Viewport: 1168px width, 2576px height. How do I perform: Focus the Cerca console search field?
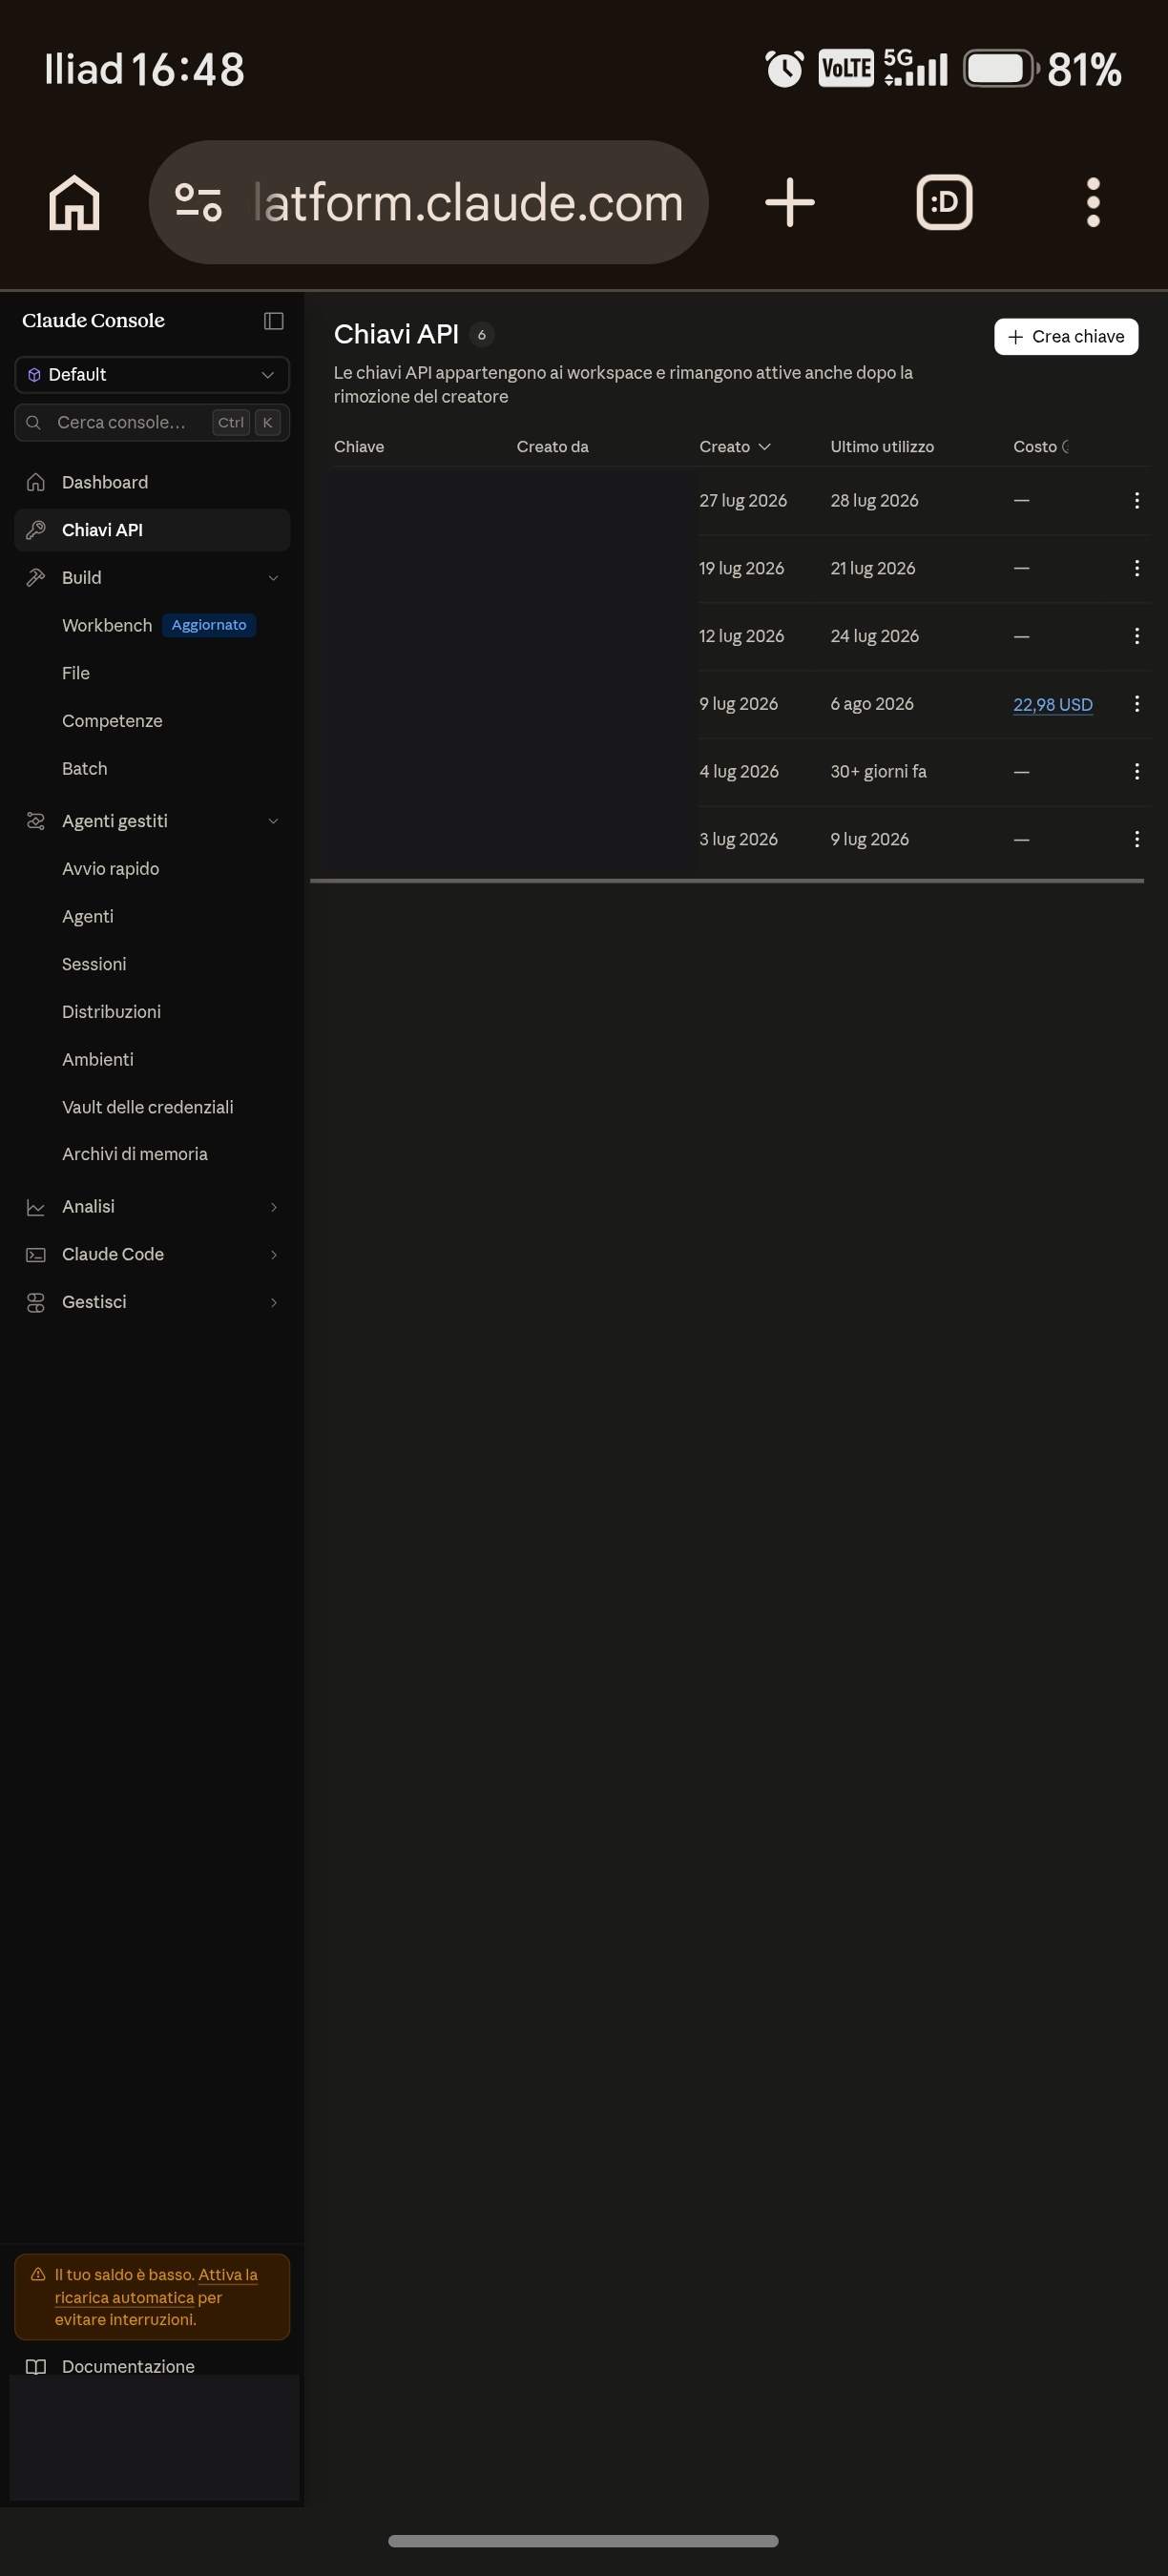(x=152, y=423)
